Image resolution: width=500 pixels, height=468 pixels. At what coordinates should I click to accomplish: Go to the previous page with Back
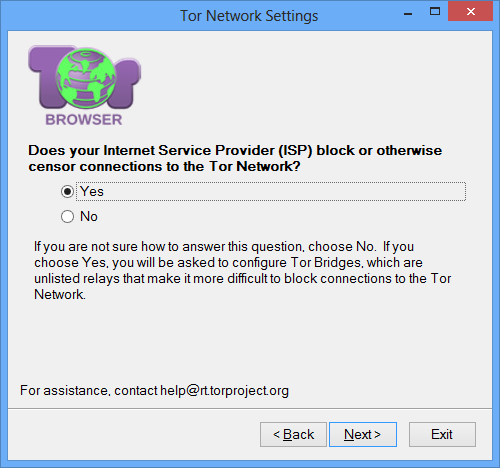(x=293, y=434)
